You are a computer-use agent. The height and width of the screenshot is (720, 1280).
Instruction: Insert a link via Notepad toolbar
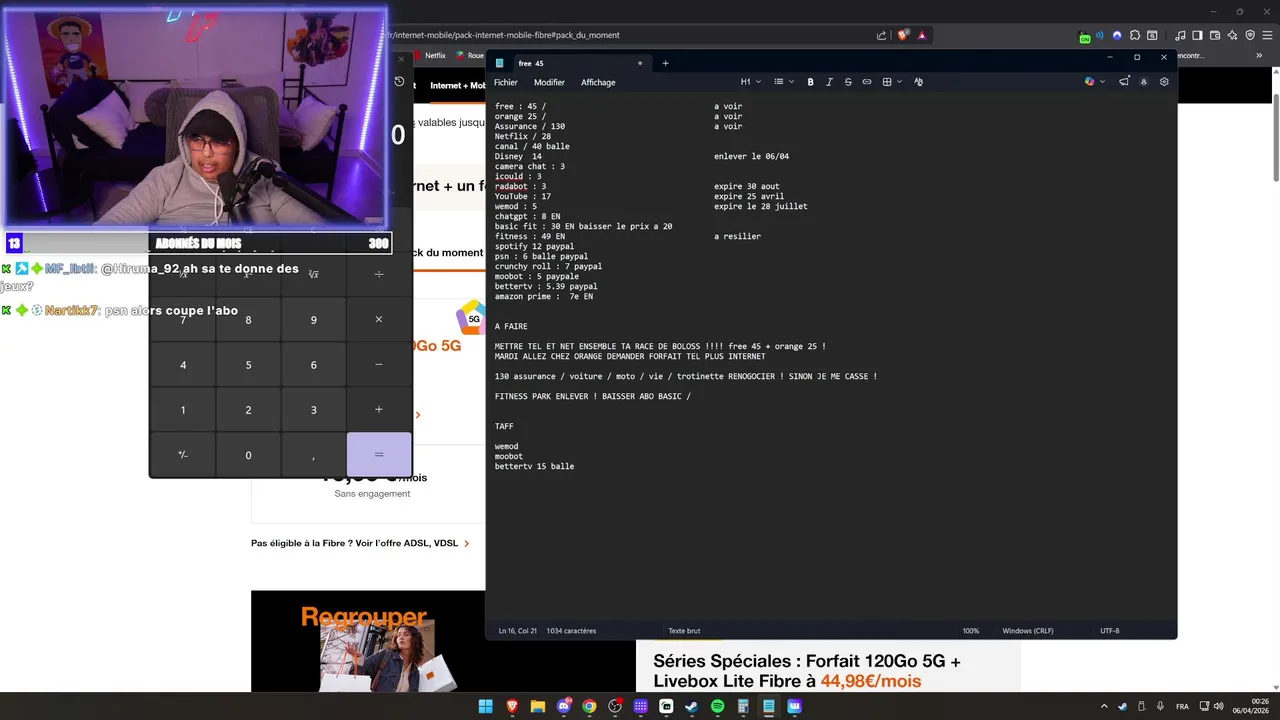click(x=867, y=82)
